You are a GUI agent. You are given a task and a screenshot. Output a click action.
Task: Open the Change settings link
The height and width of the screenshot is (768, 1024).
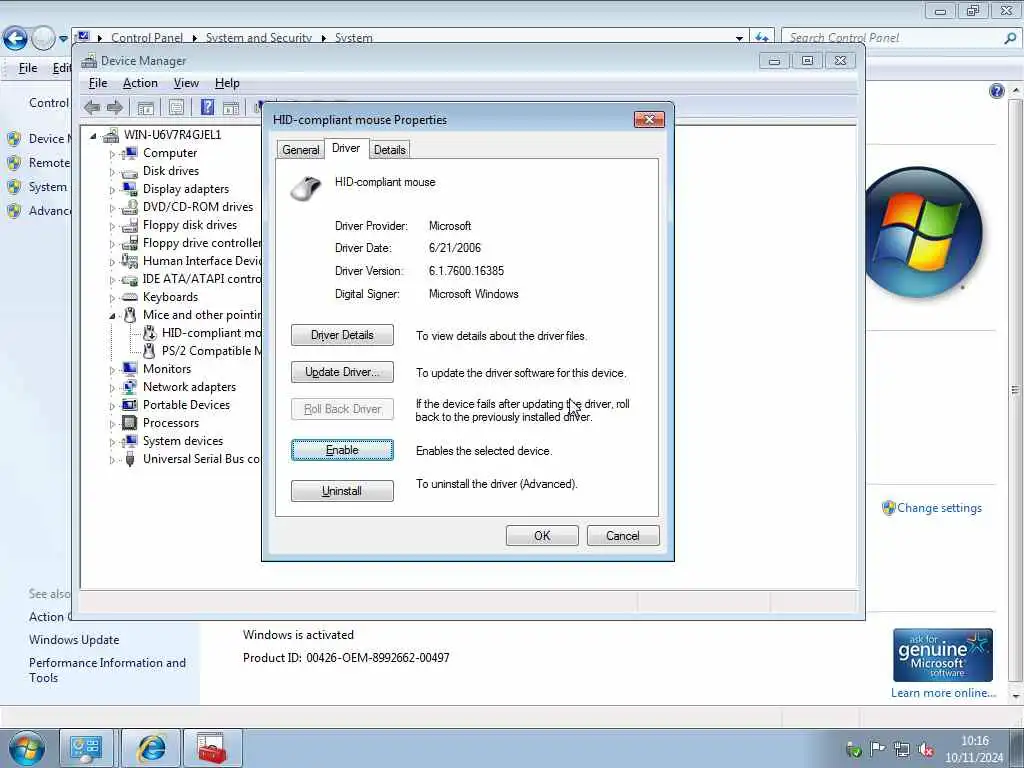click(939, 508)
